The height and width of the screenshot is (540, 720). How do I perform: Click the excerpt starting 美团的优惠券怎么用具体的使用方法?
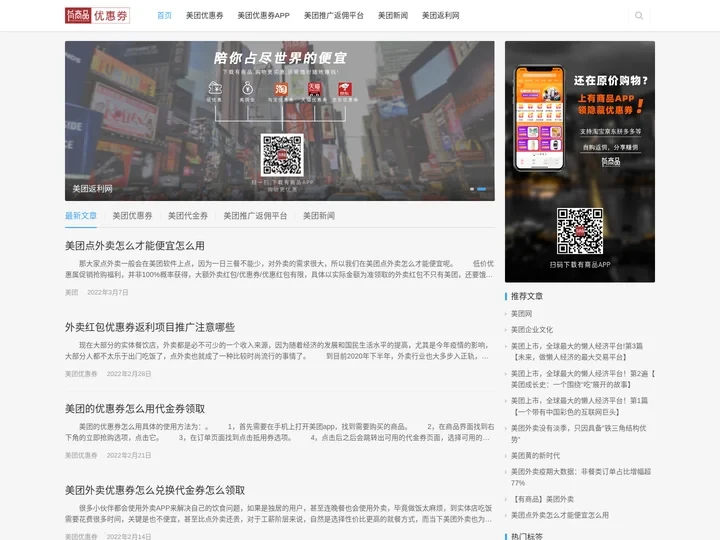279,432
